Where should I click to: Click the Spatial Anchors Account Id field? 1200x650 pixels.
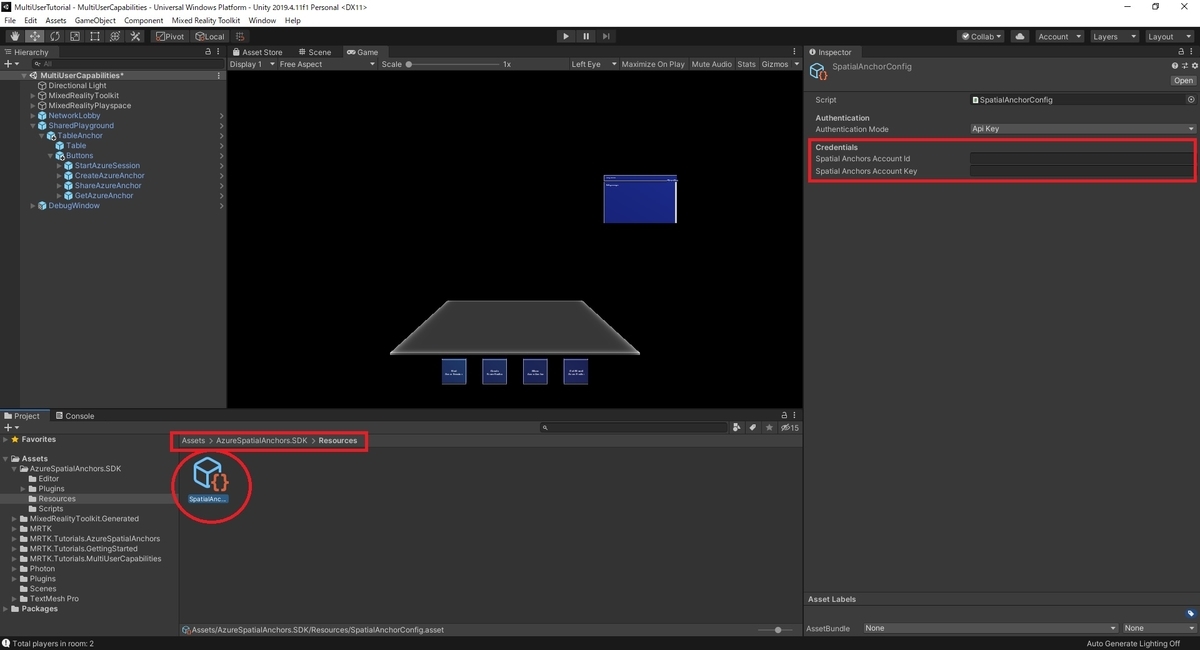click(x=1083, y=159)
